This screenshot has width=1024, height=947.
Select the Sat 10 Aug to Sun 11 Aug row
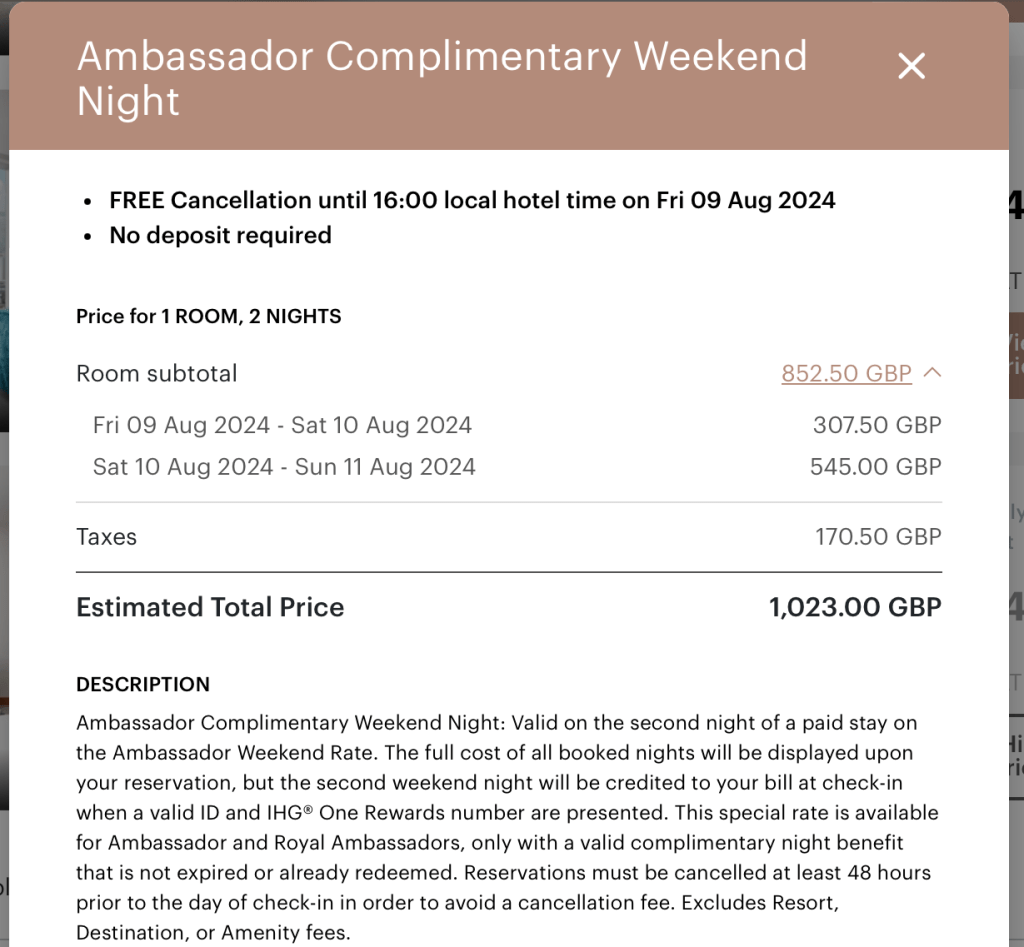point(284,466)
